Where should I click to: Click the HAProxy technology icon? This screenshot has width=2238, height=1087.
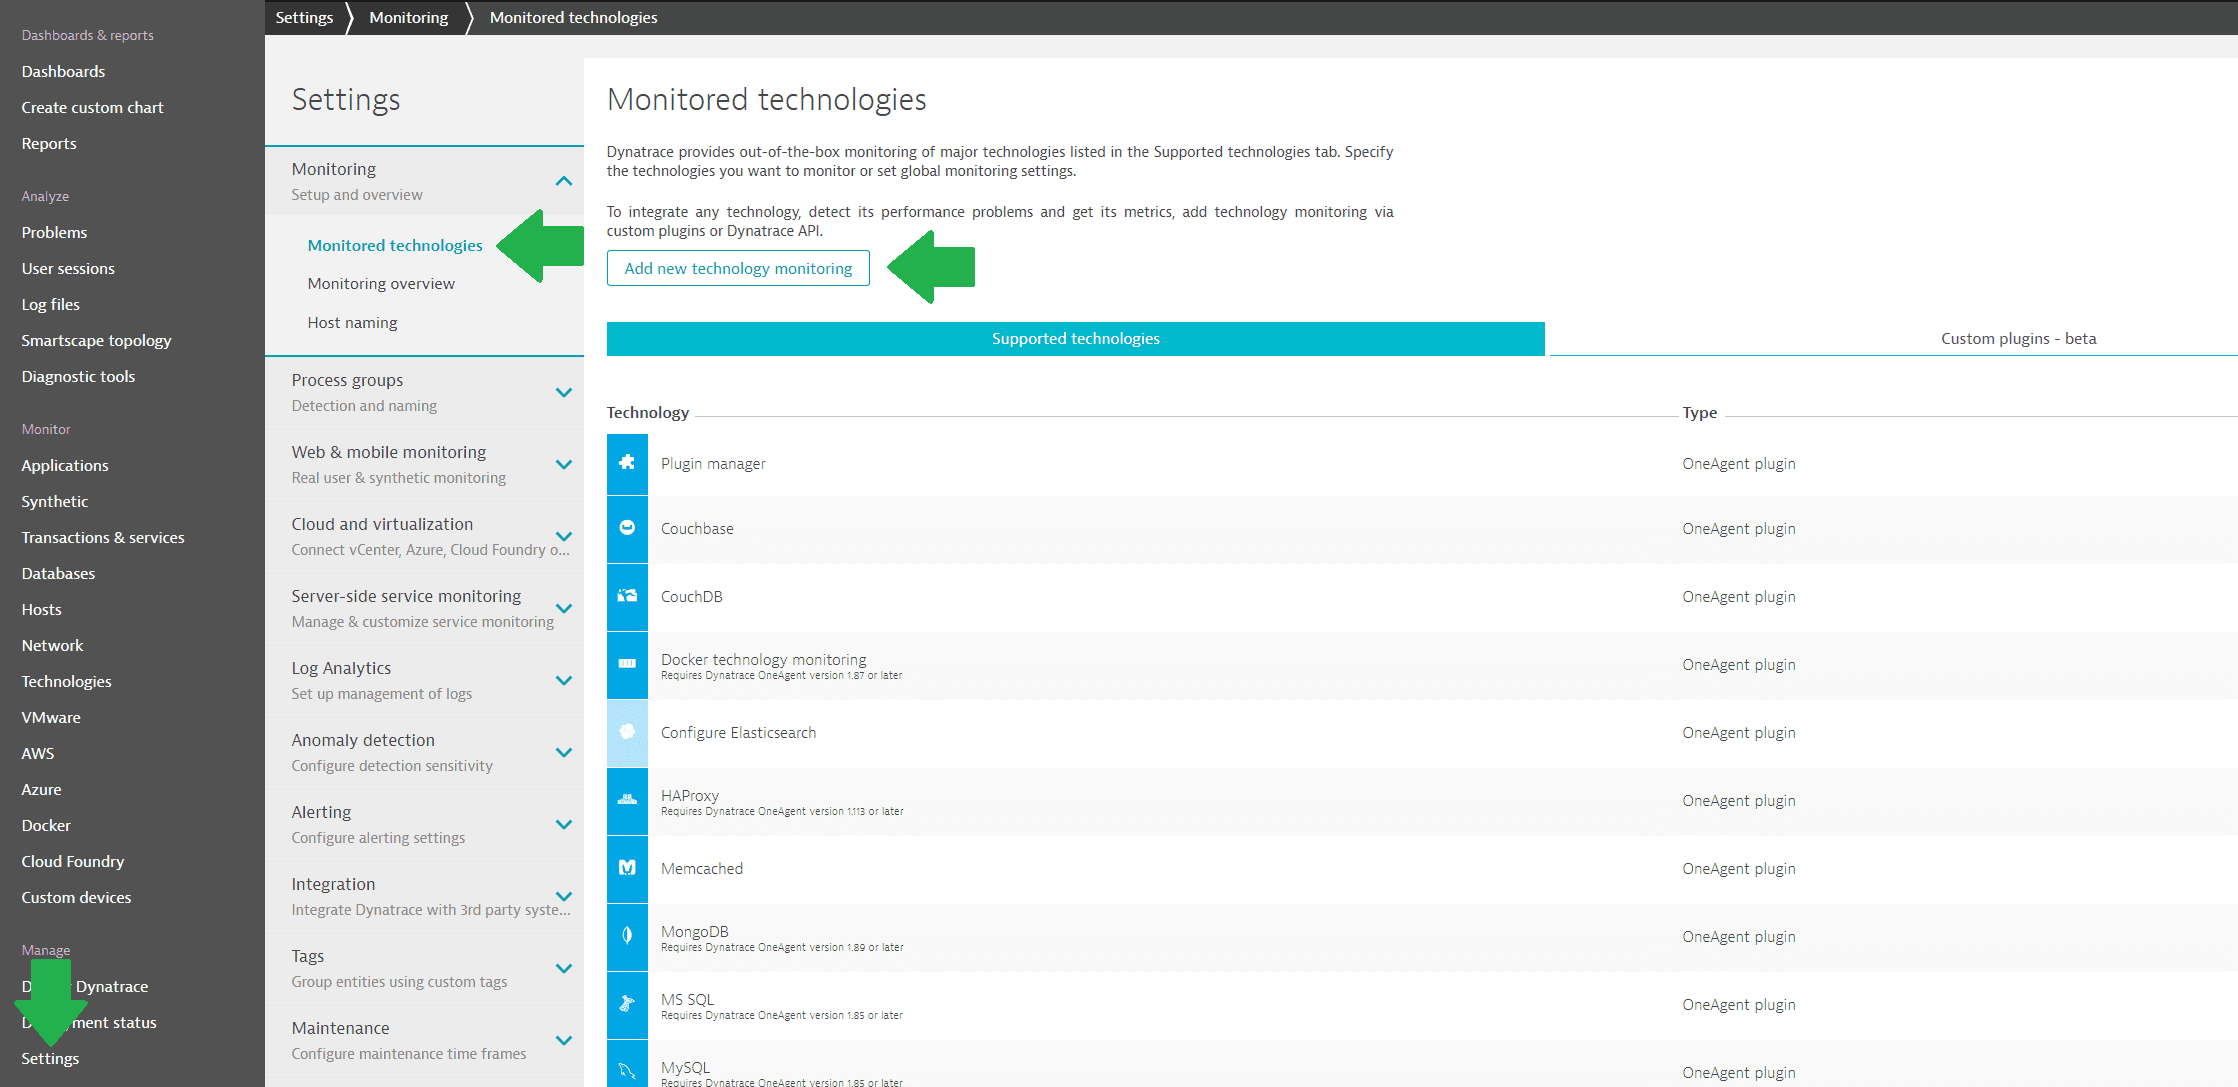coord(627,800)
